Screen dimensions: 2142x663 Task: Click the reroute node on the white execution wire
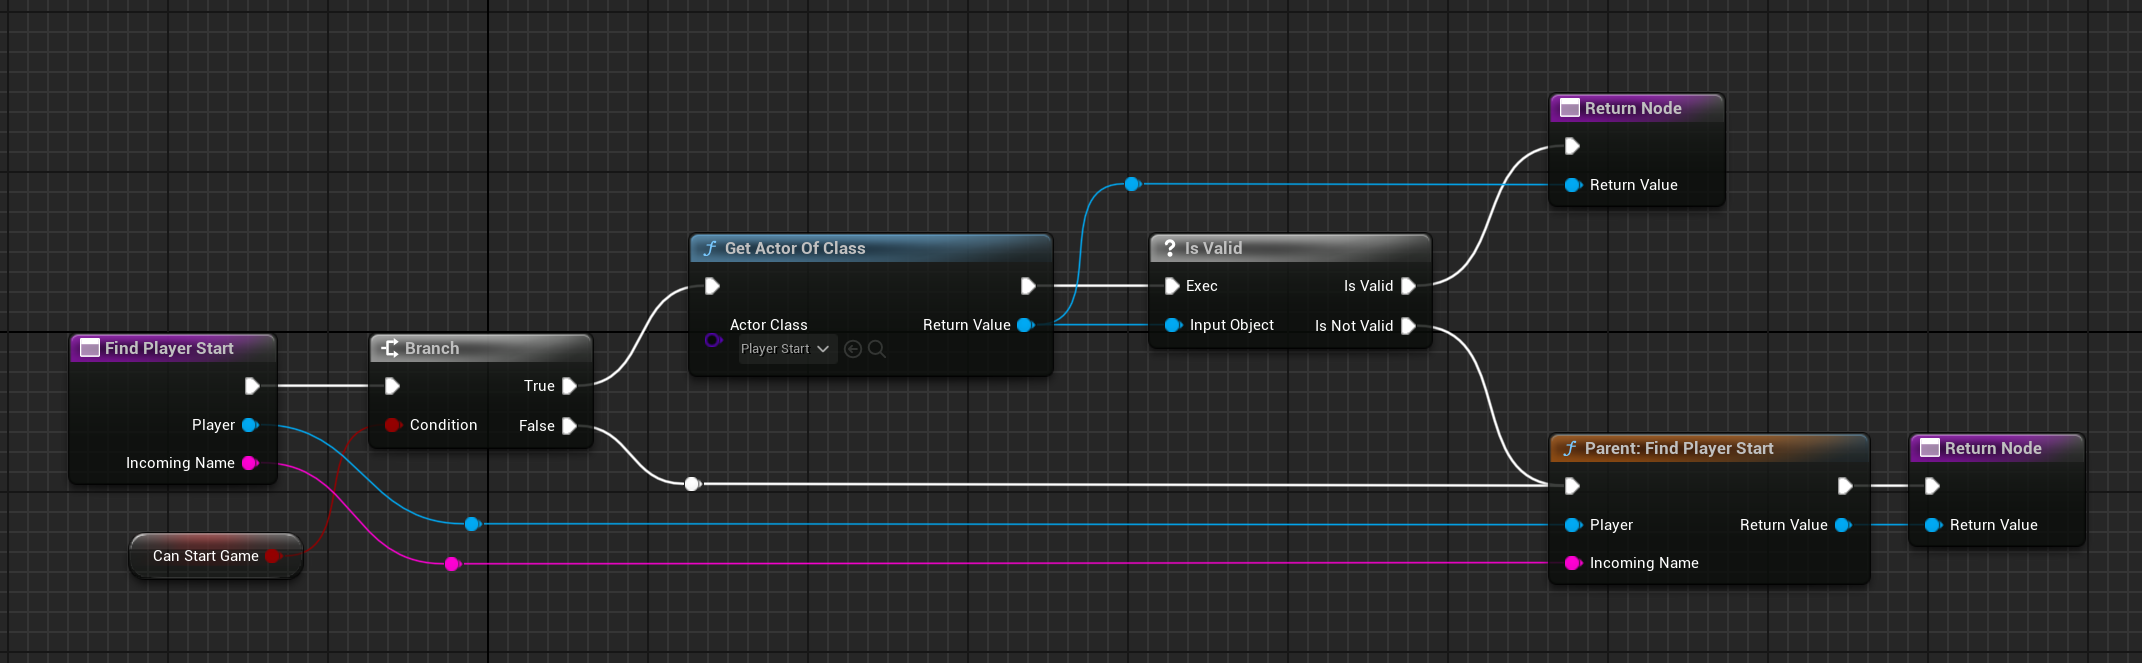(692, 484)
